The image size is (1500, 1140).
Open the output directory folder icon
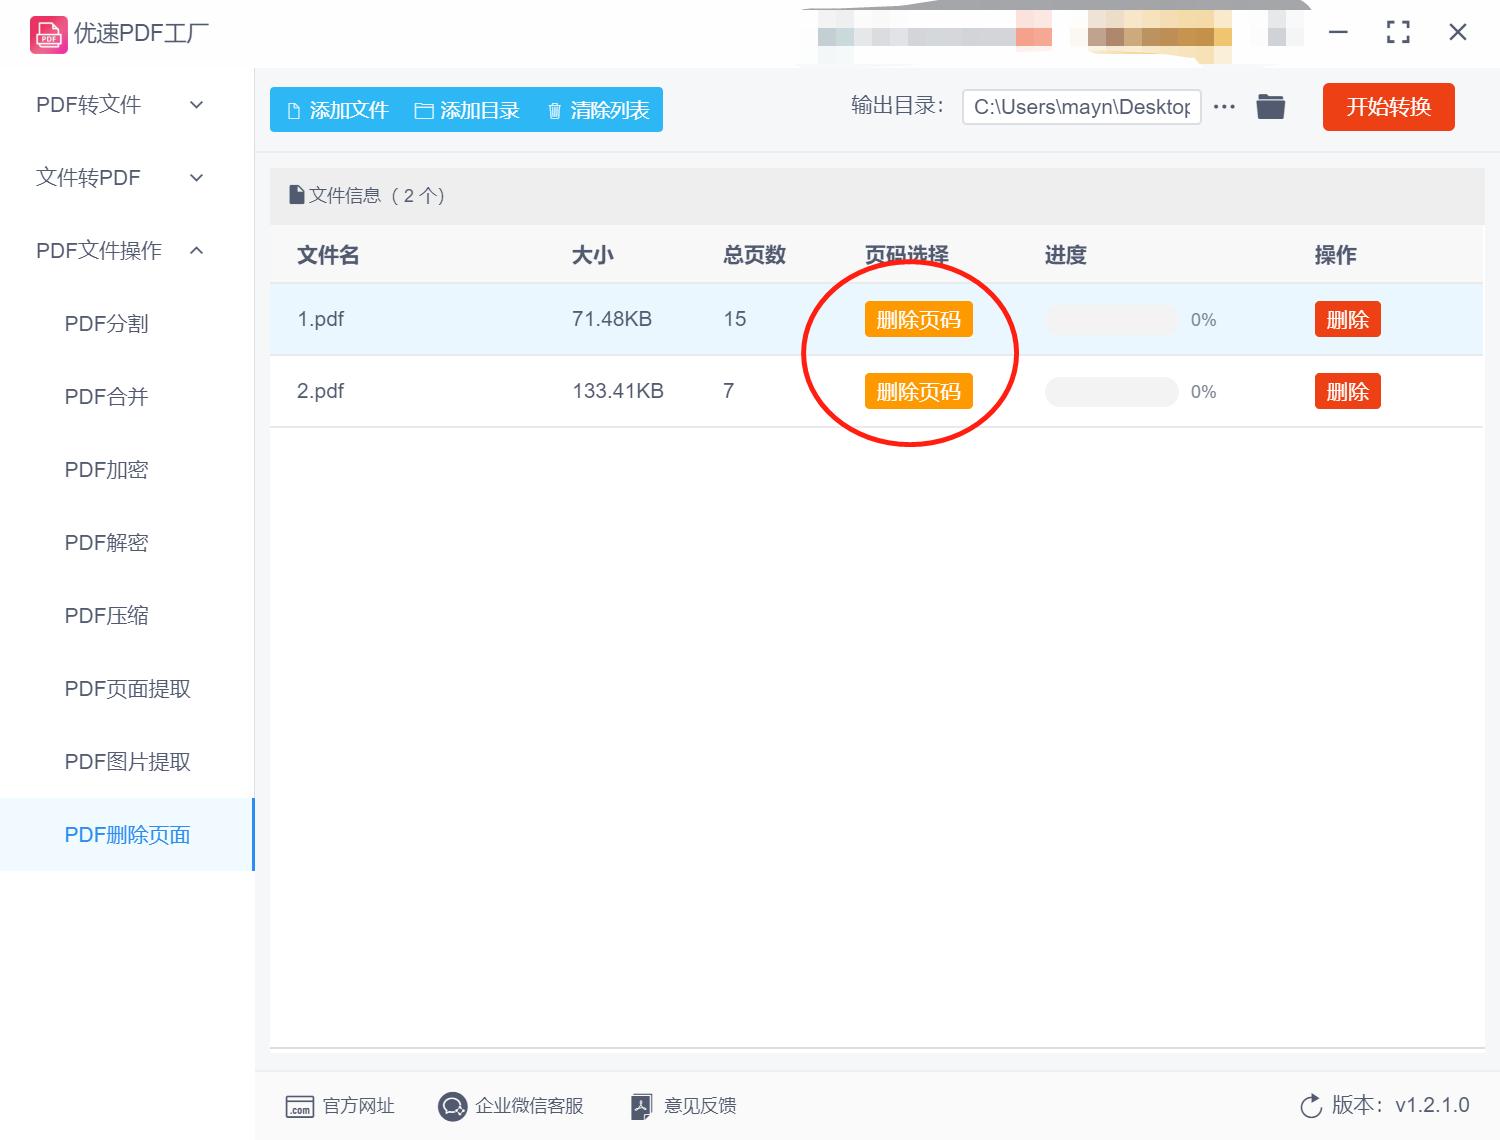(x=1270, y=106)
